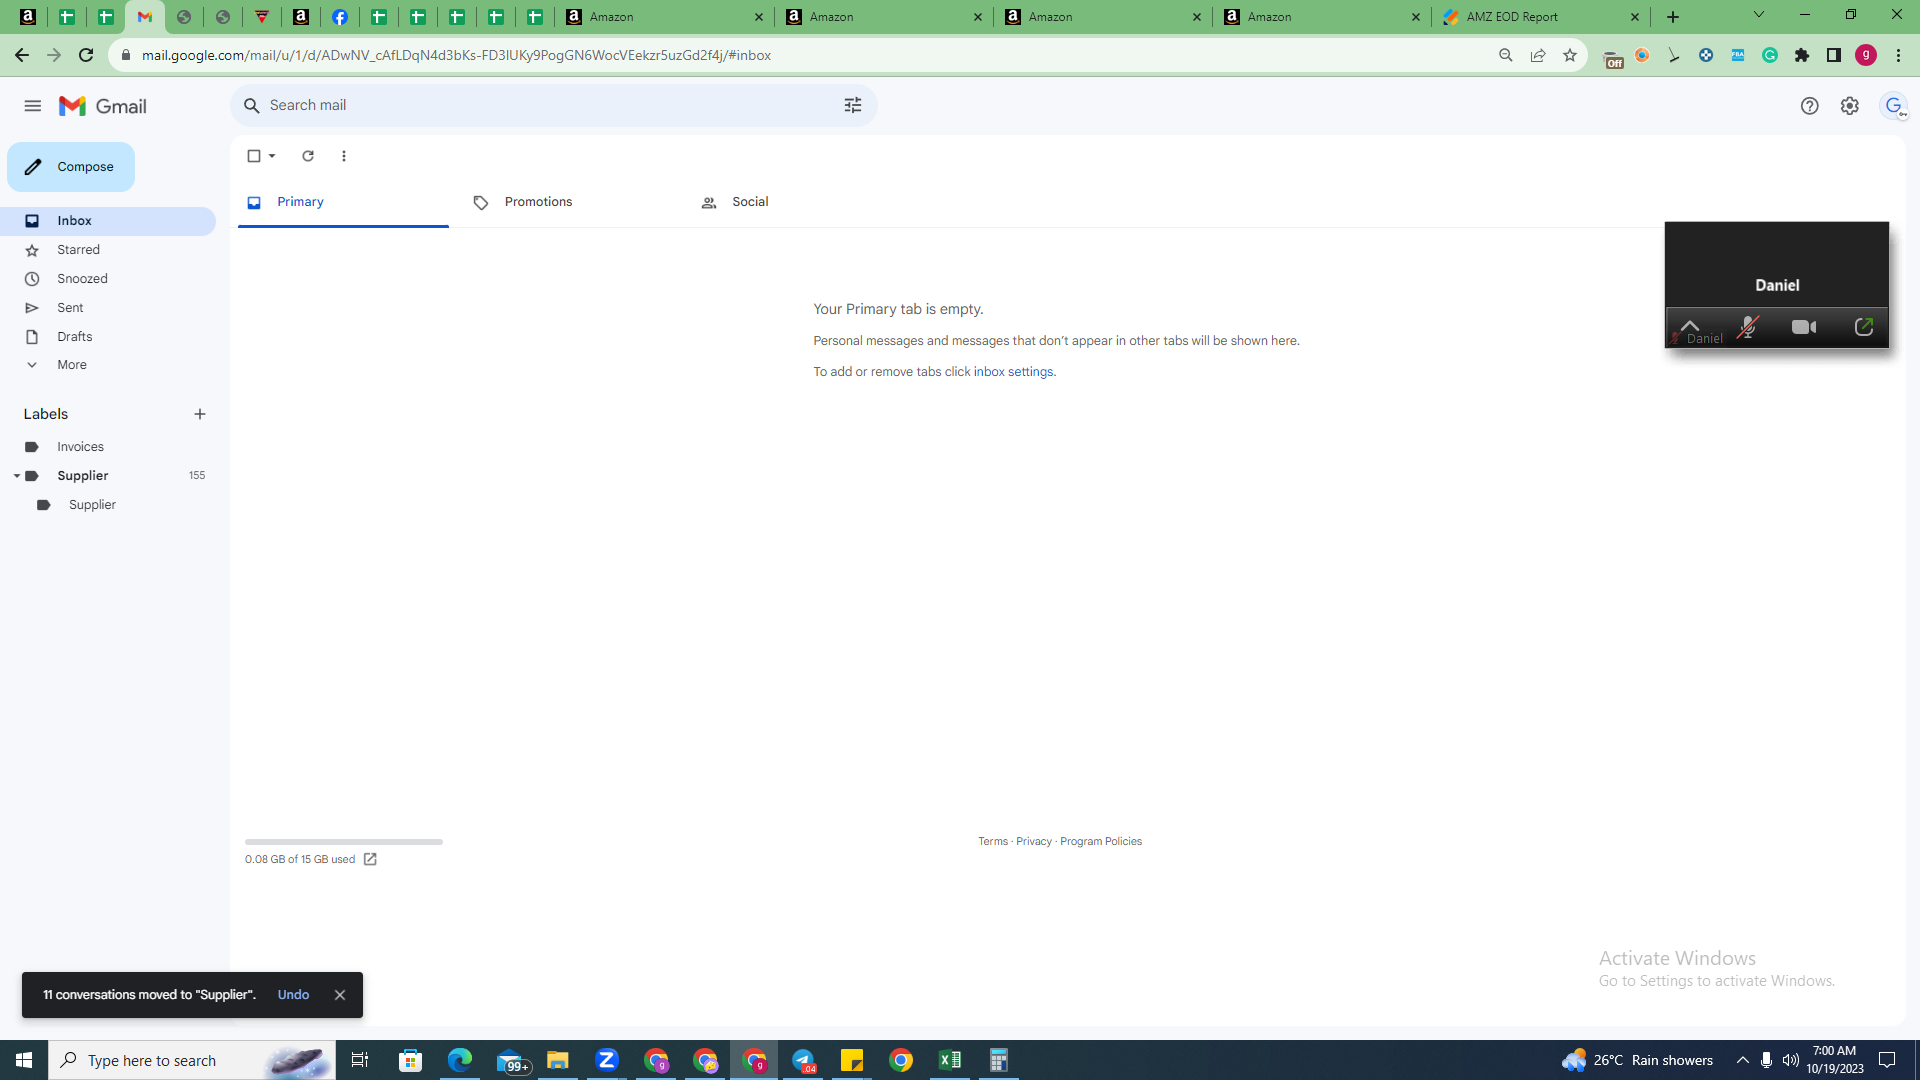
Task: Open Microsoft Edge from the taskbar
Action: tap(460, 1060)
